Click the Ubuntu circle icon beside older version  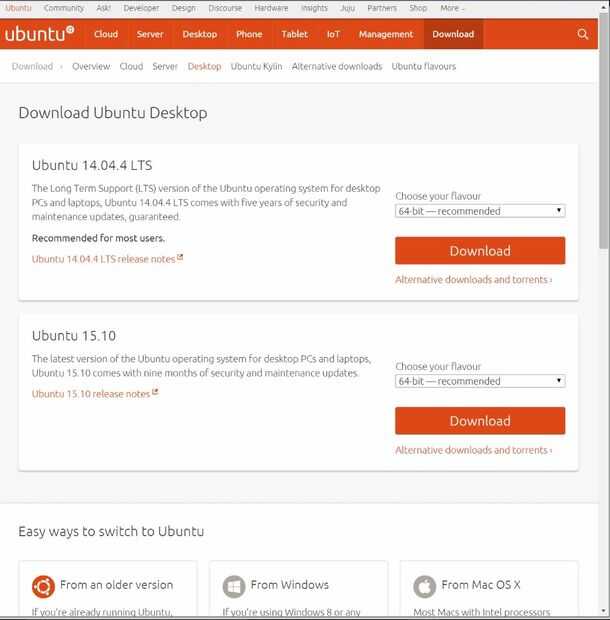(43, 586)
